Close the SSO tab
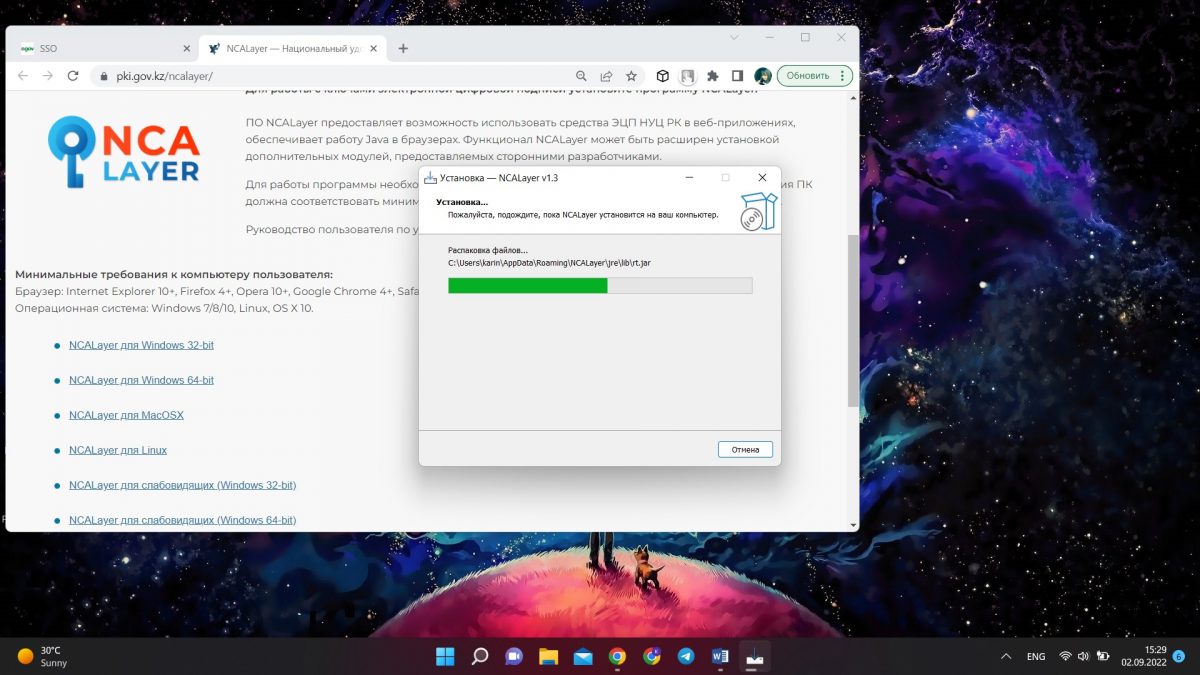1200x675 pixels. coord(186,48)
